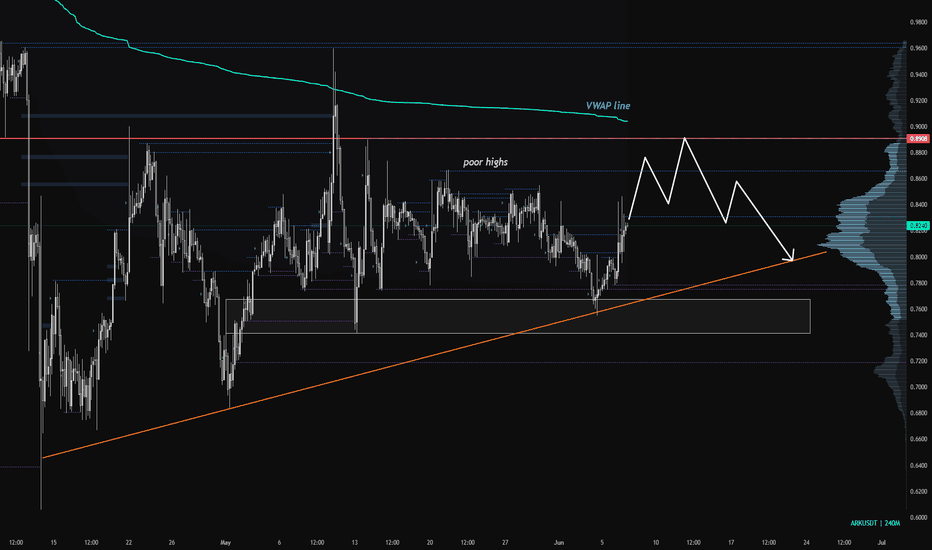The height and width of the screenshot is (550, 932).
Task: Click the '22' date on time axis
Action: (129, 542)
